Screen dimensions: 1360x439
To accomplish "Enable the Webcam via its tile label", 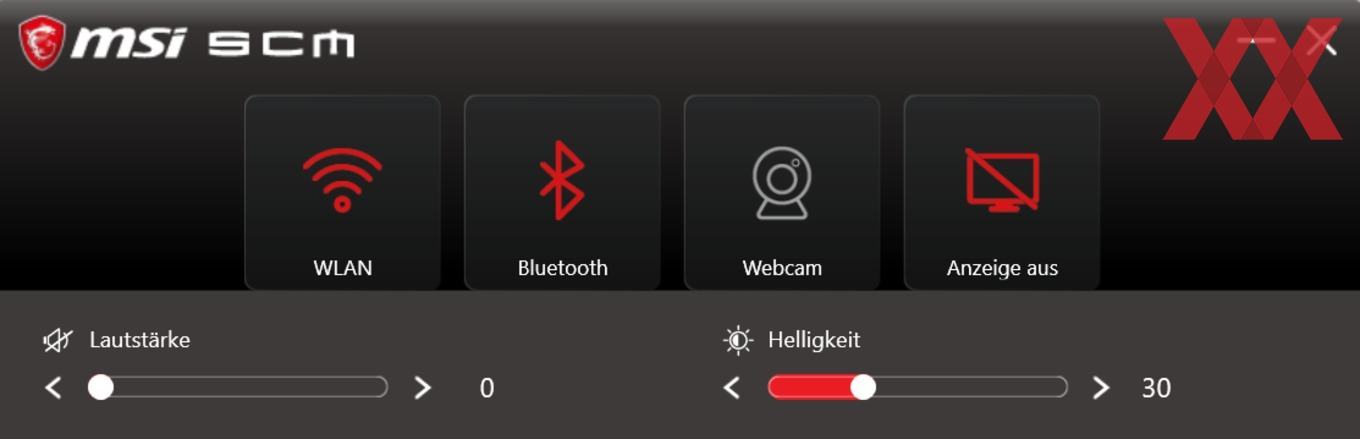I will pos(782,268).
